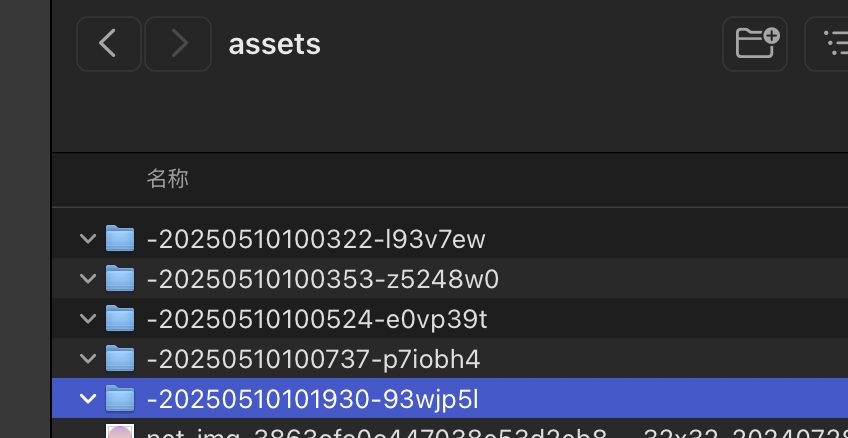Click folder icon for -20250510100737-p7iobh4

point(120,358)
